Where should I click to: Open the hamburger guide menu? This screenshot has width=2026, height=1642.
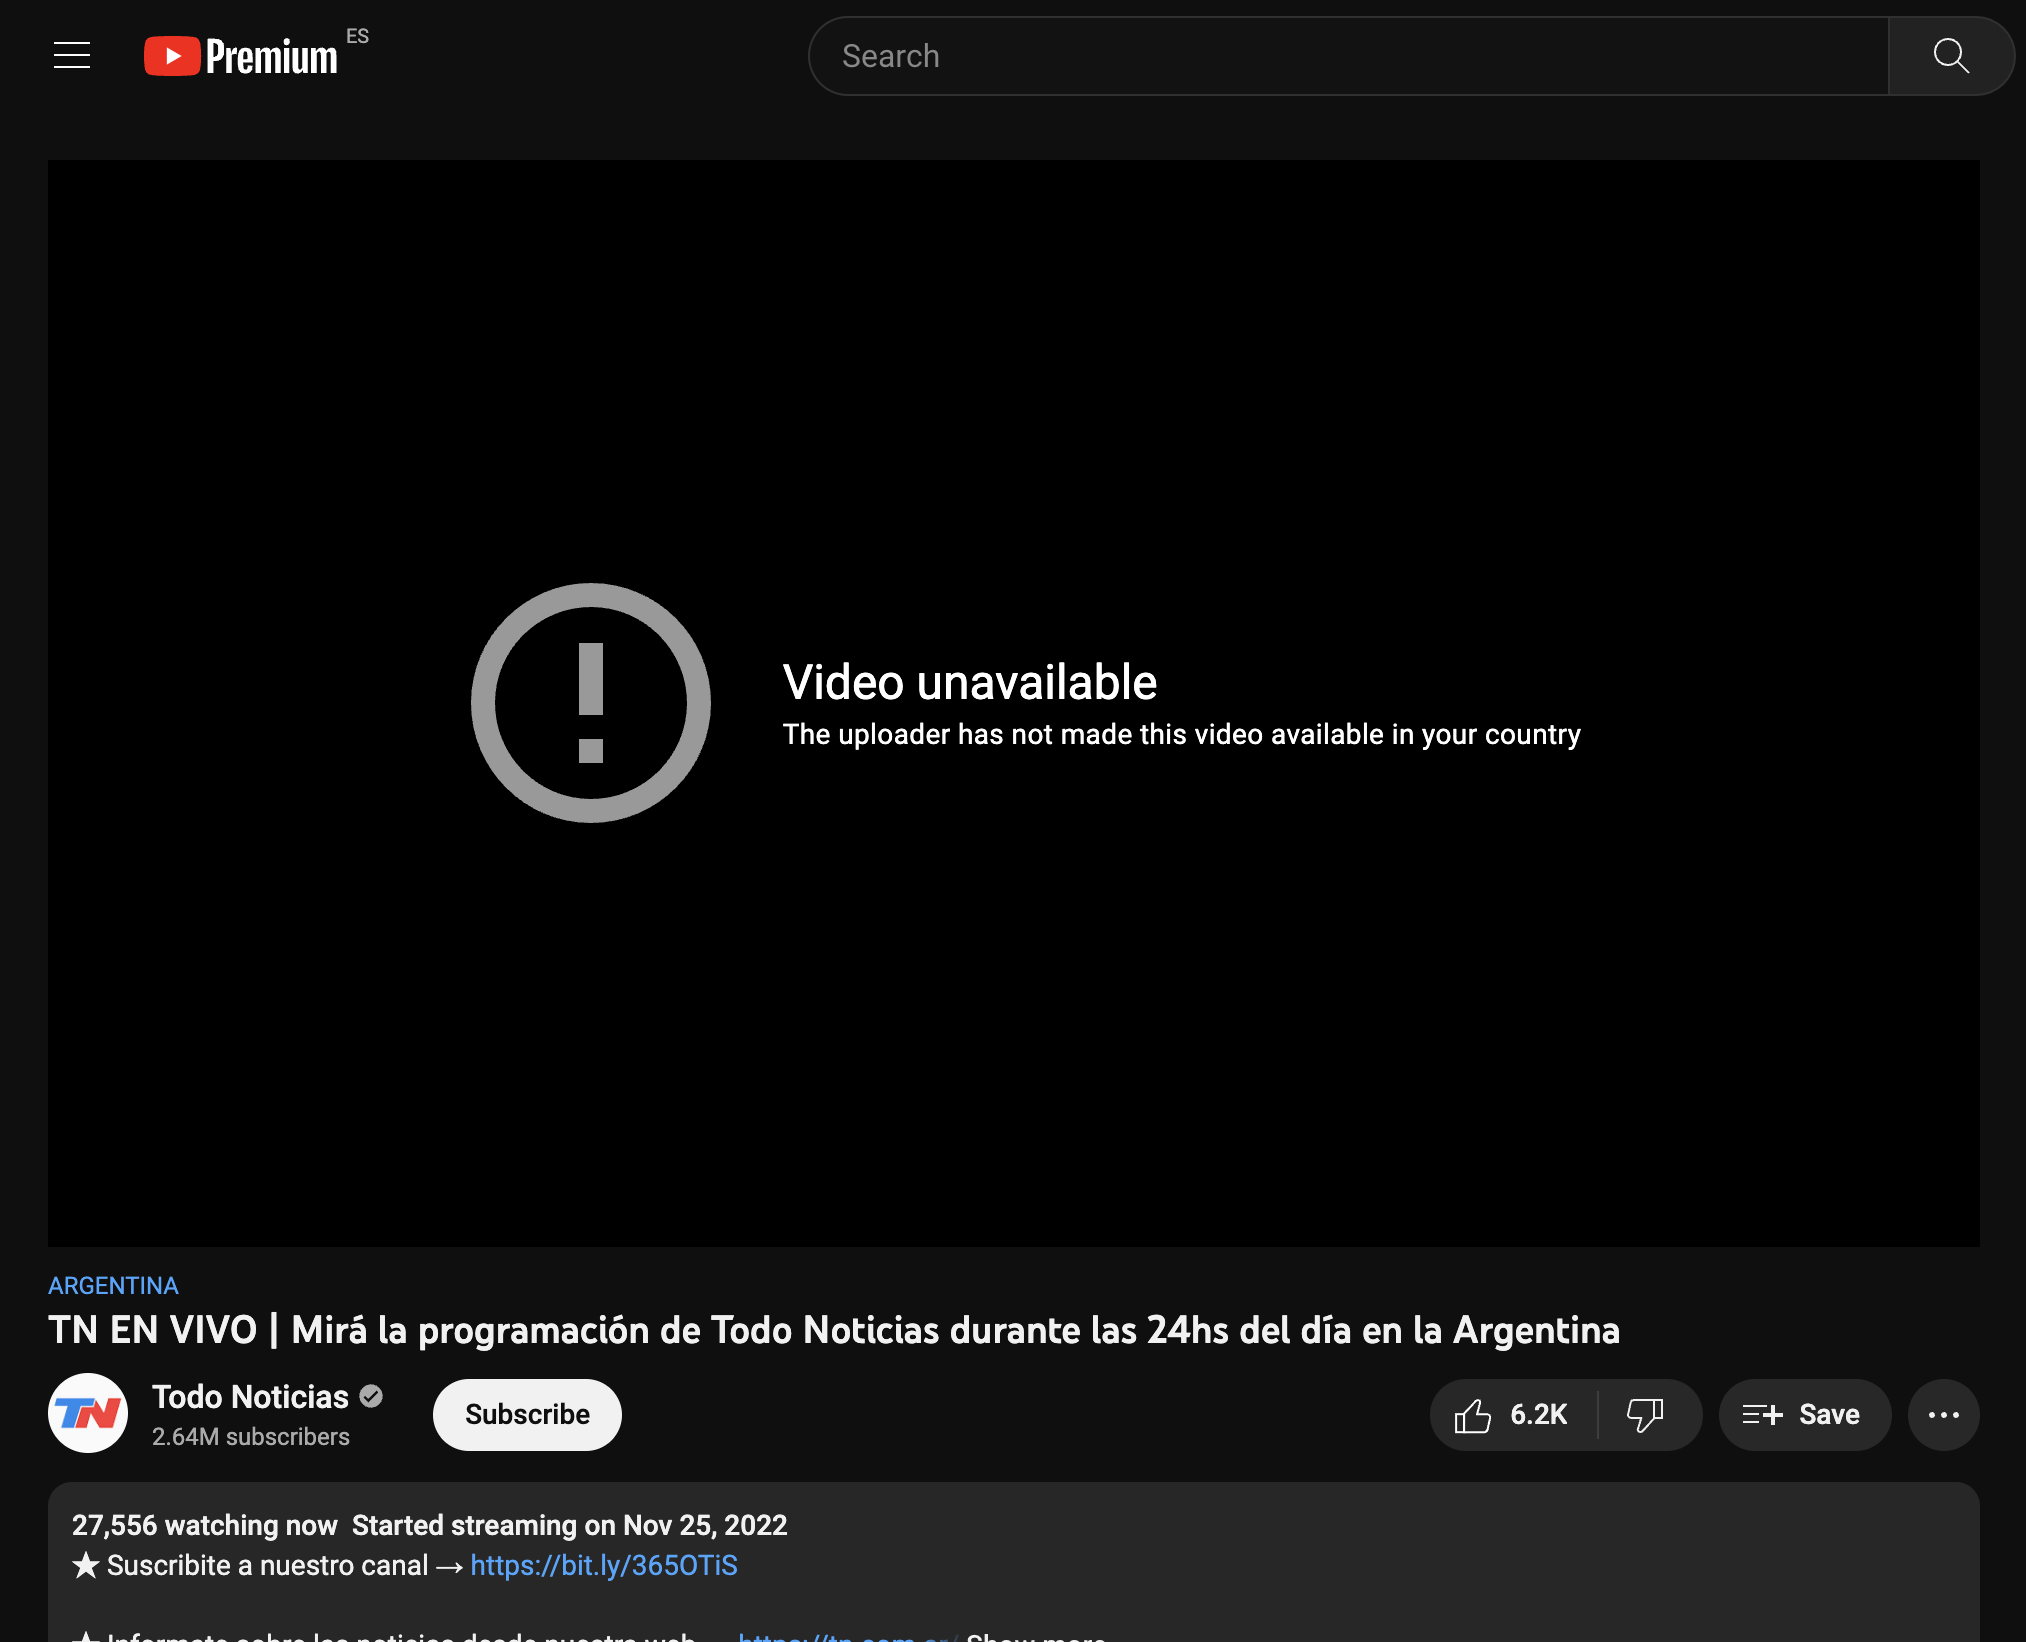pos(72,56)
